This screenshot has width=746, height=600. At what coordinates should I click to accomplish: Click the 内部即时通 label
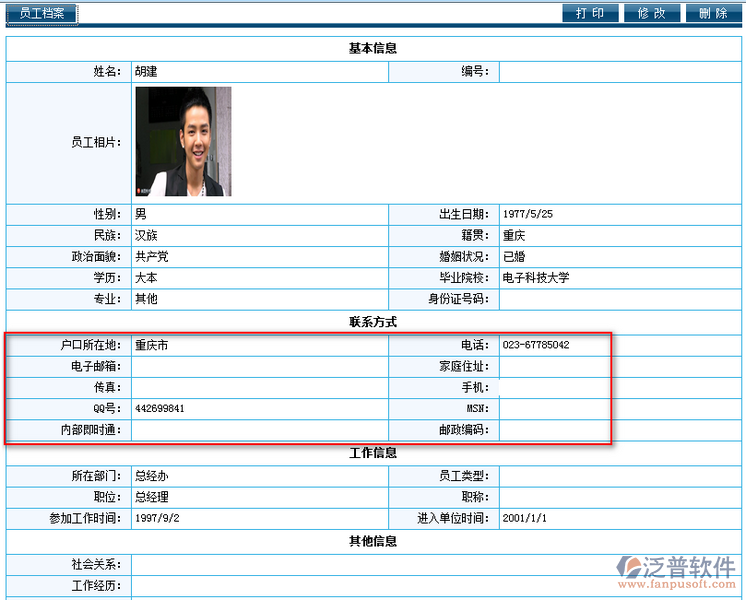pos(91,430)
